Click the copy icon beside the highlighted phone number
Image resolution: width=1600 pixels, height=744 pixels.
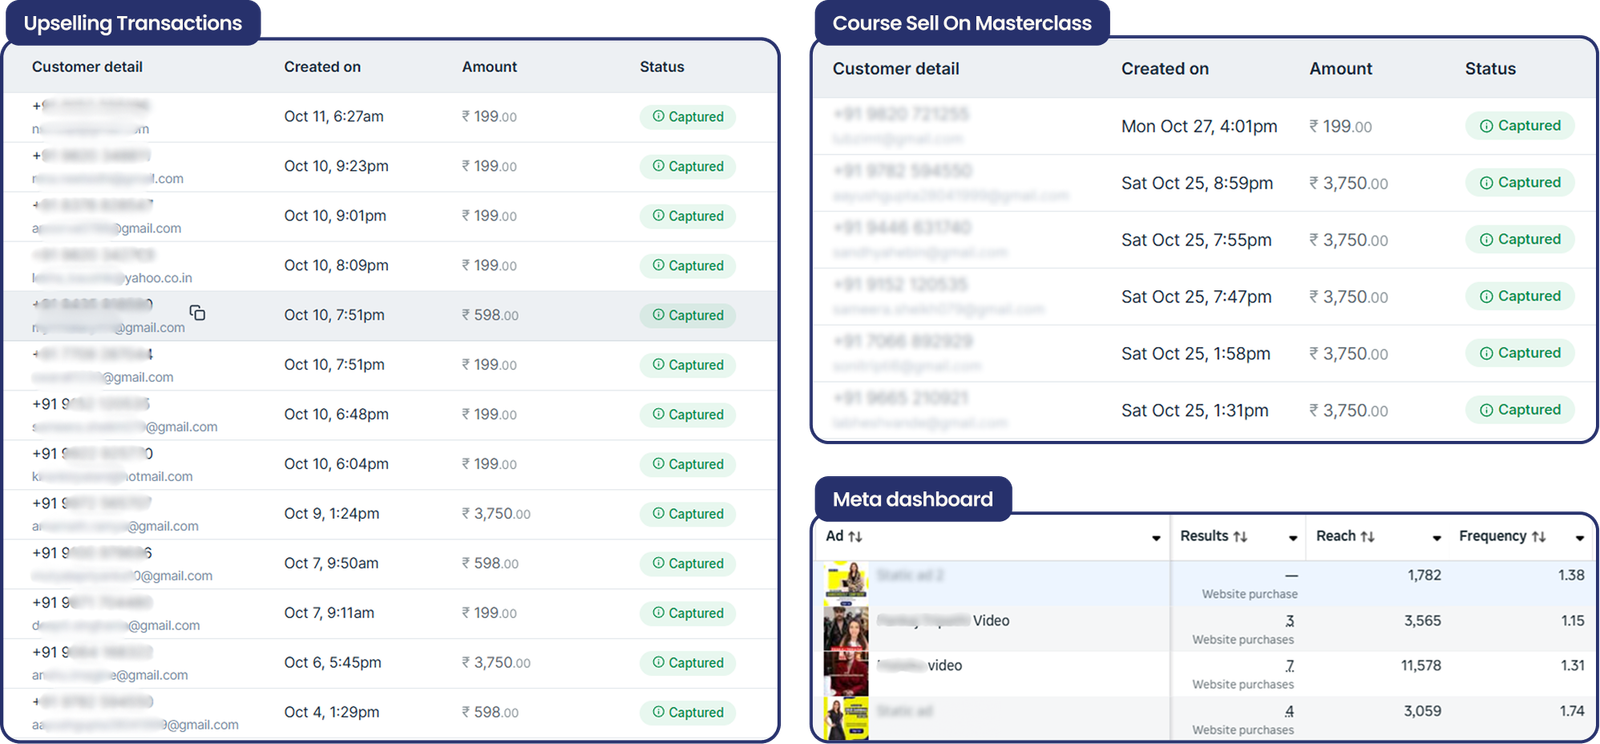(197, 313)
